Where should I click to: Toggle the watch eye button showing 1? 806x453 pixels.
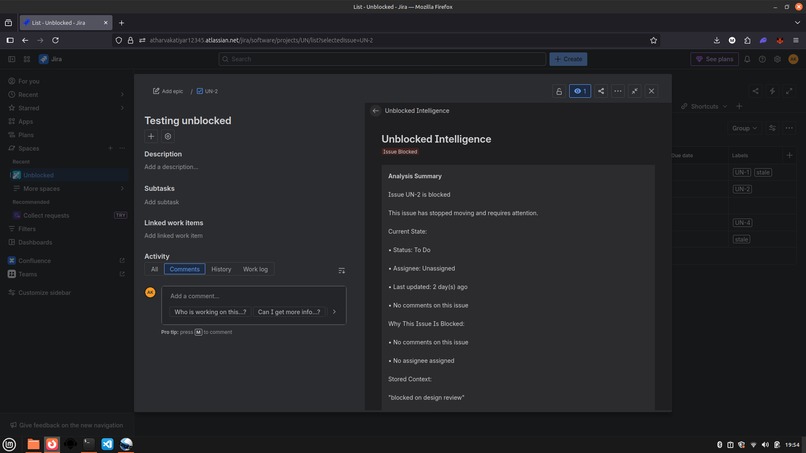[580, 91]
